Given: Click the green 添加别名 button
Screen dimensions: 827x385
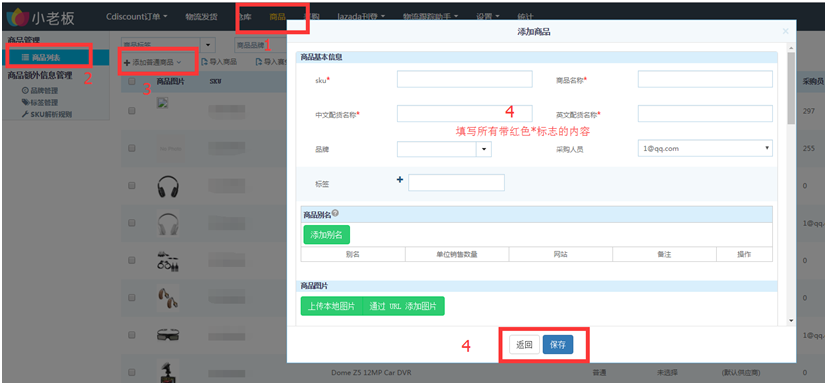Looking at the screenshot, I should coord(326,235).
